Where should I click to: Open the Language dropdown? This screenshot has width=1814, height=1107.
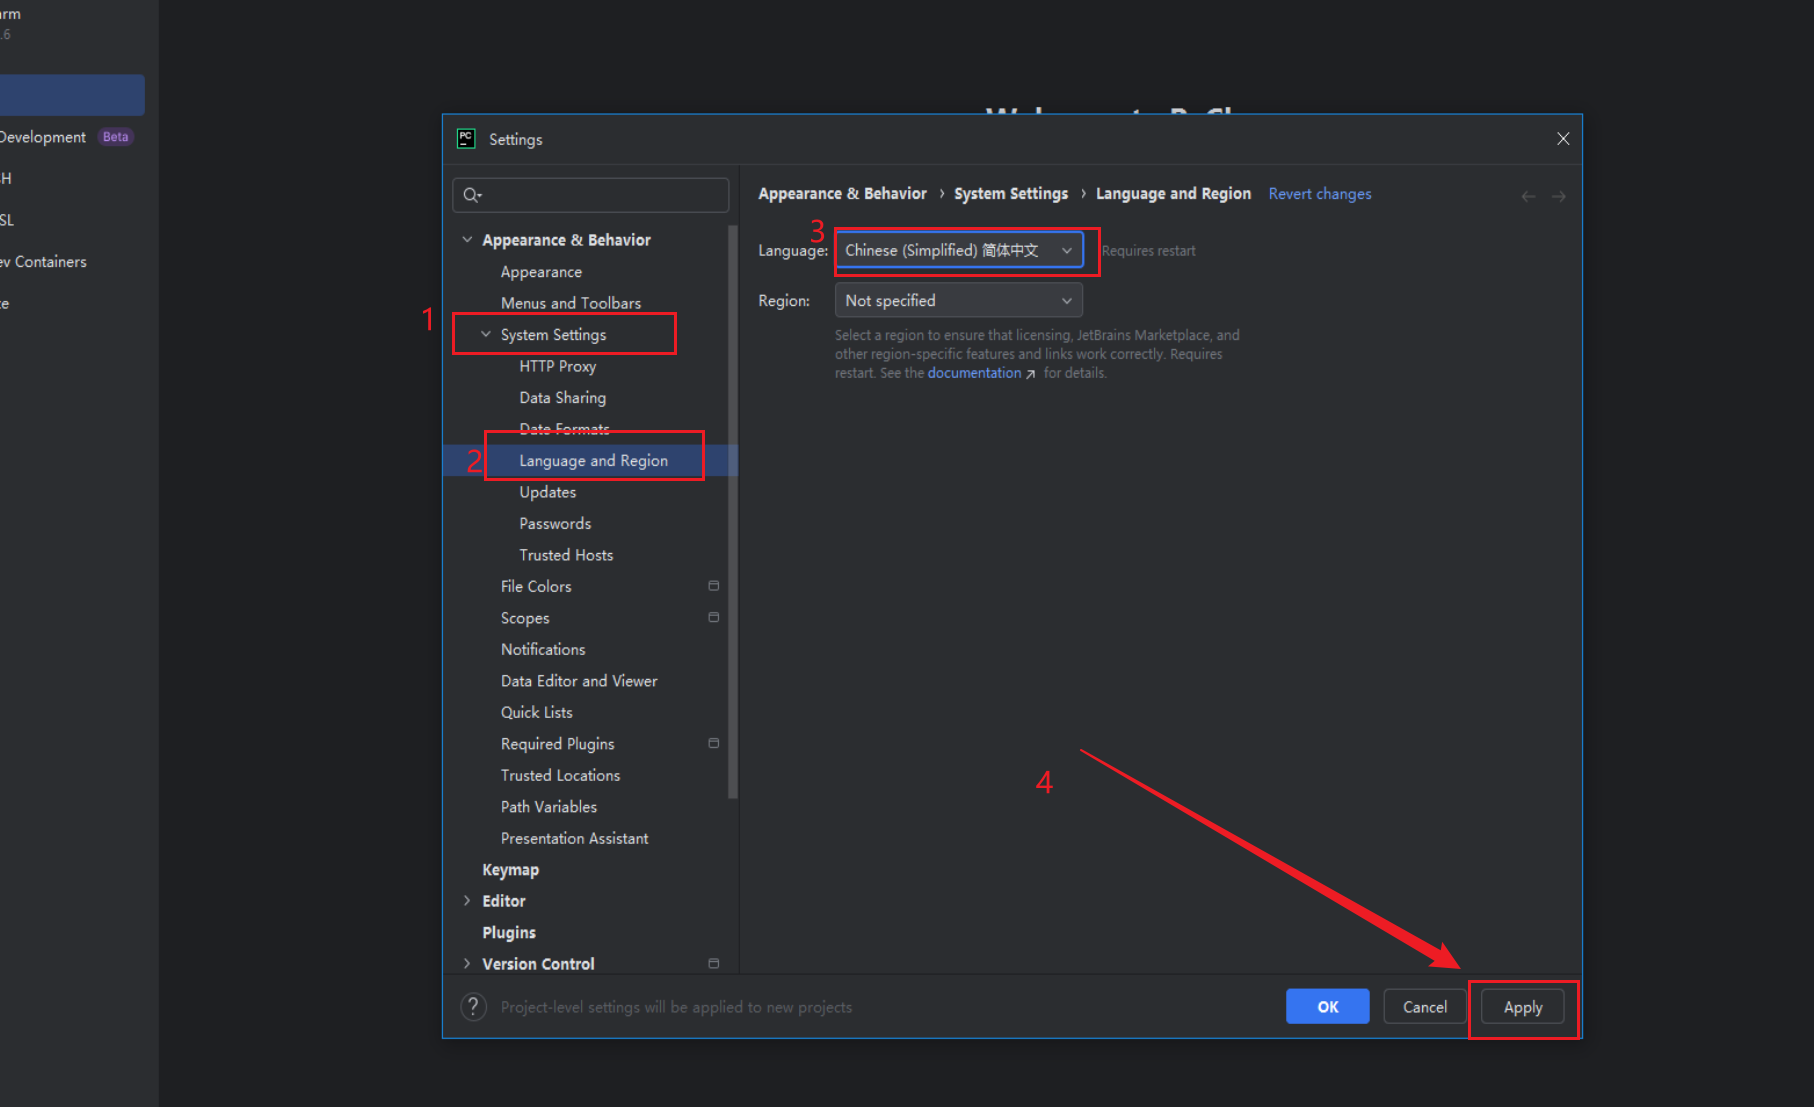click(x=958, y=250)
